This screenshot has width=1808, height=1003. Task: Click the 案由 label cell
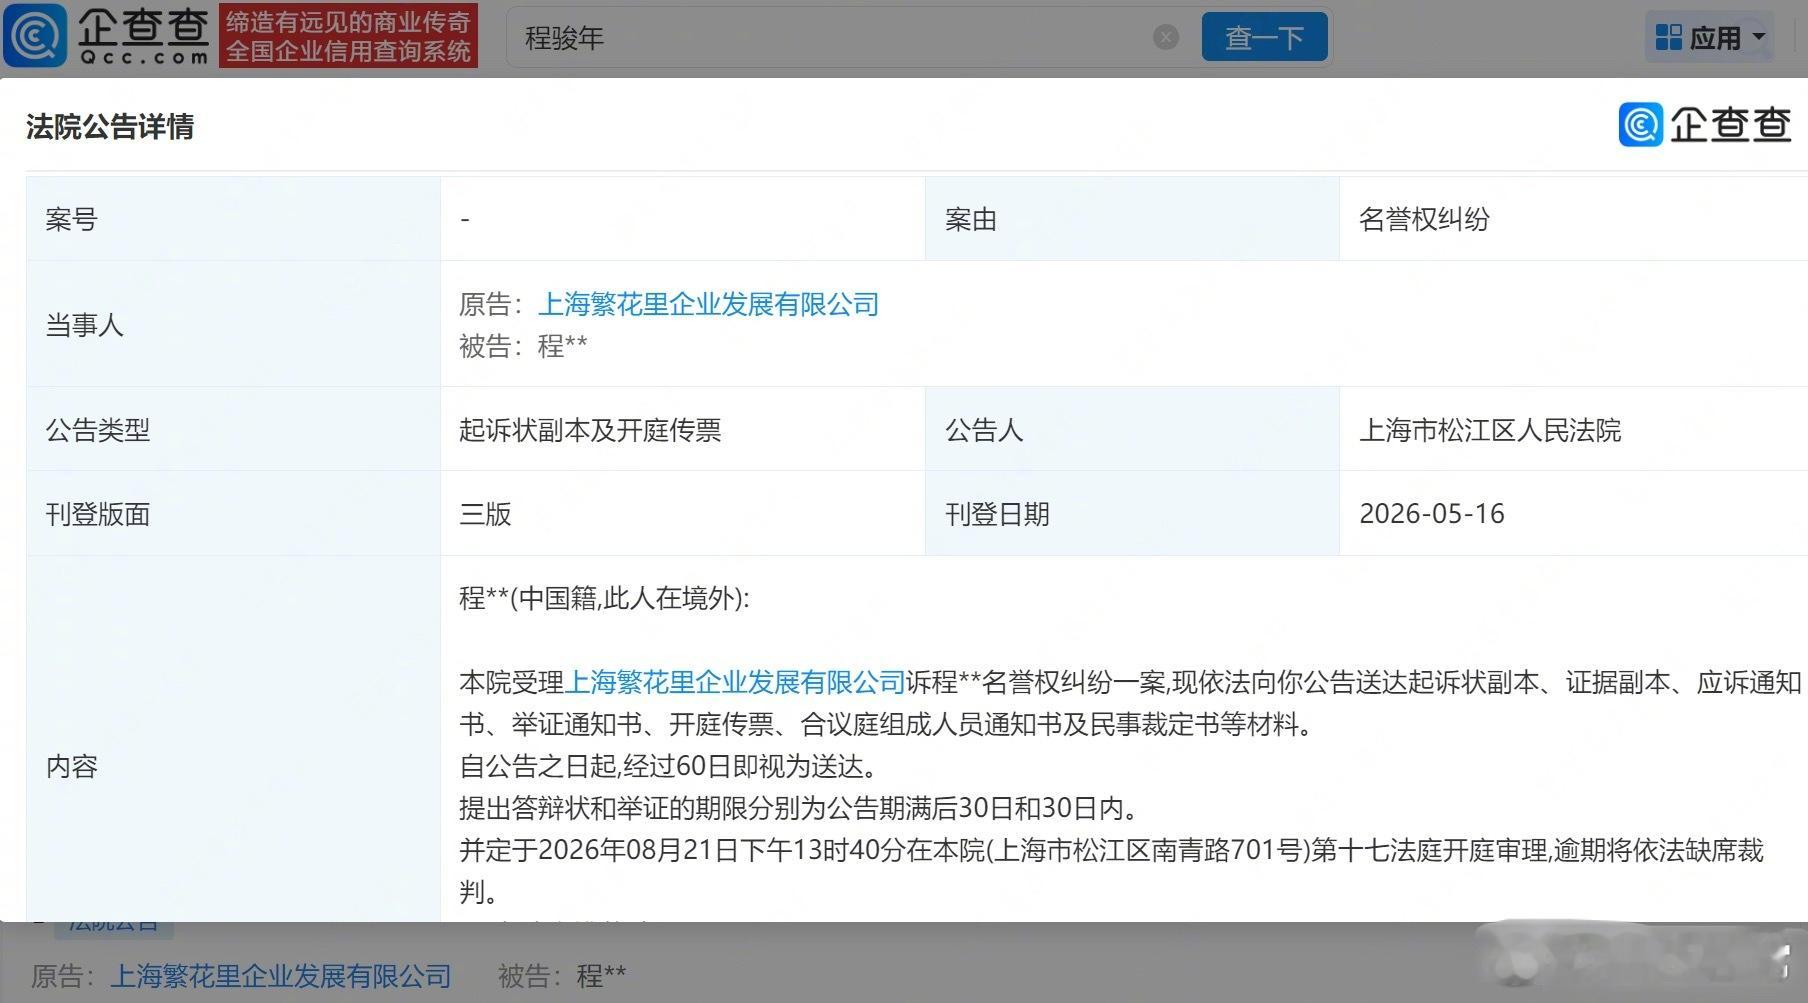[x=1132, y=219]
